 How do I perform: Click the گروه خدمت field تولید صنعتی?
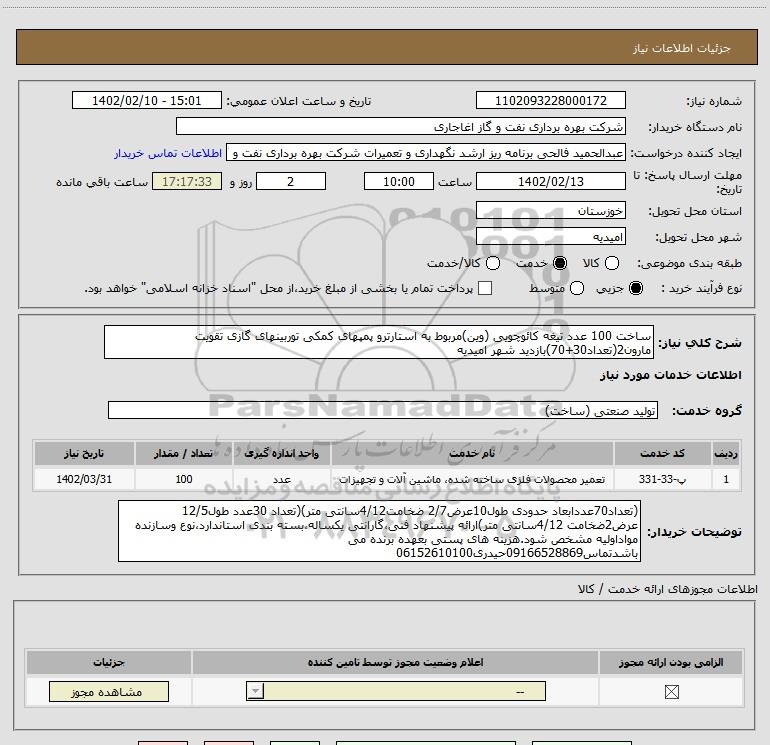click(383, 410)
